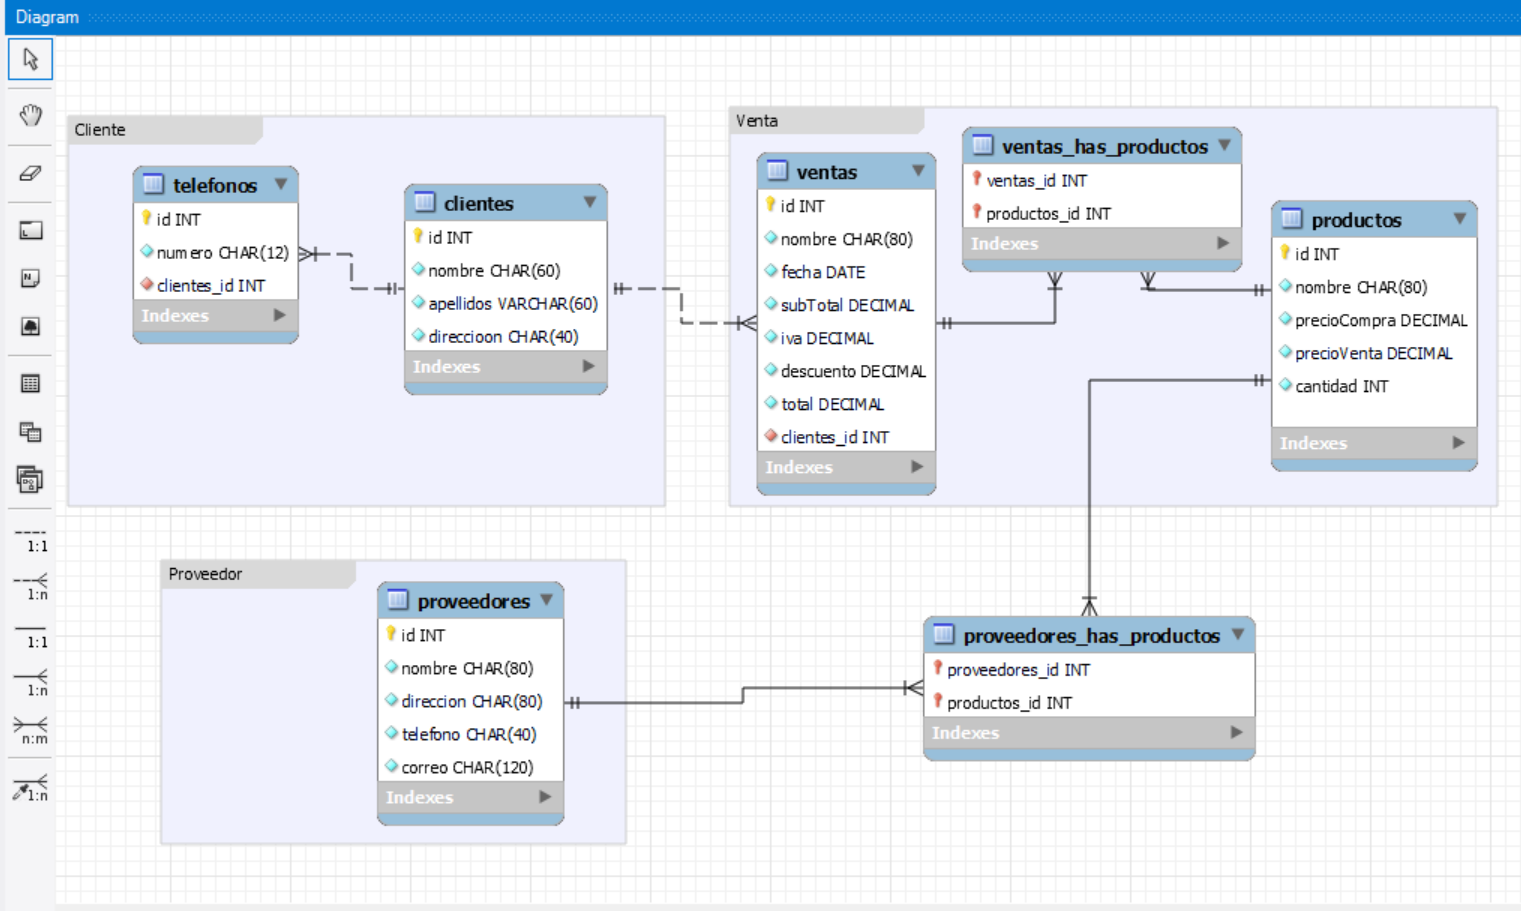Select the Proveedor layer label
The height and width of the screenshot is (911, 1521).
tap(205, 574)
